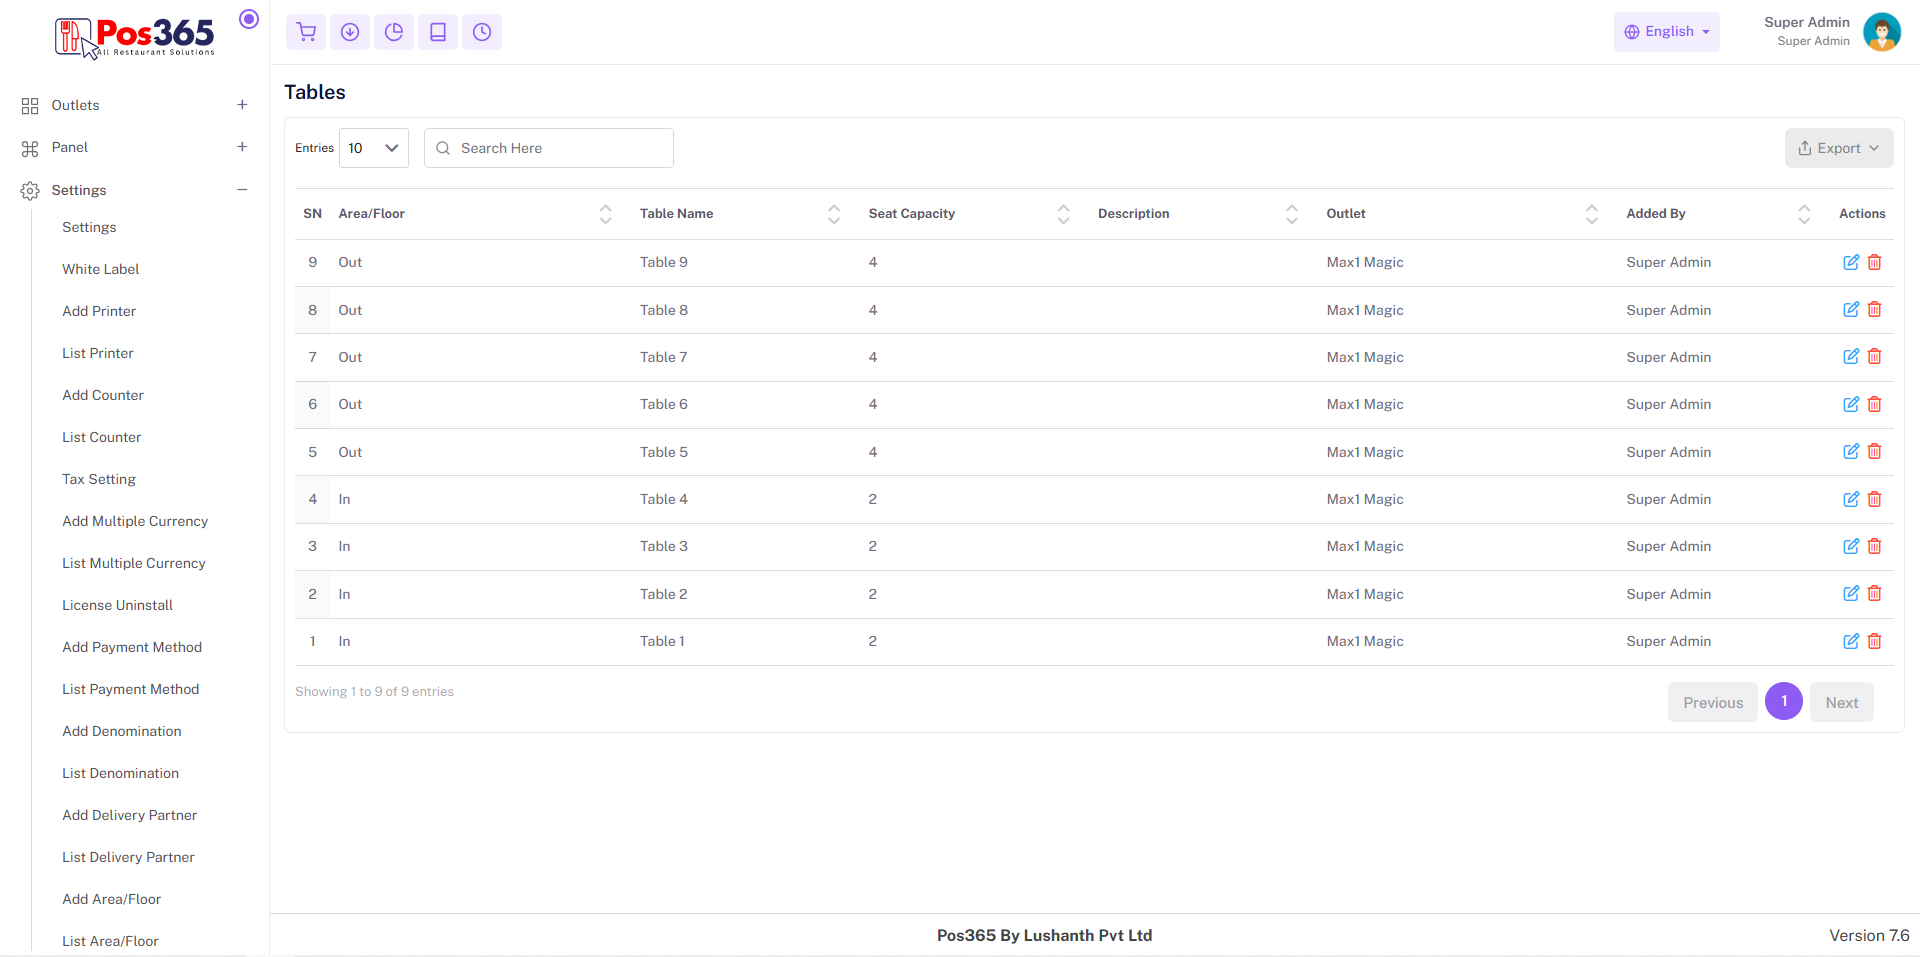Open the English language dropdown

pos(1666,32)
